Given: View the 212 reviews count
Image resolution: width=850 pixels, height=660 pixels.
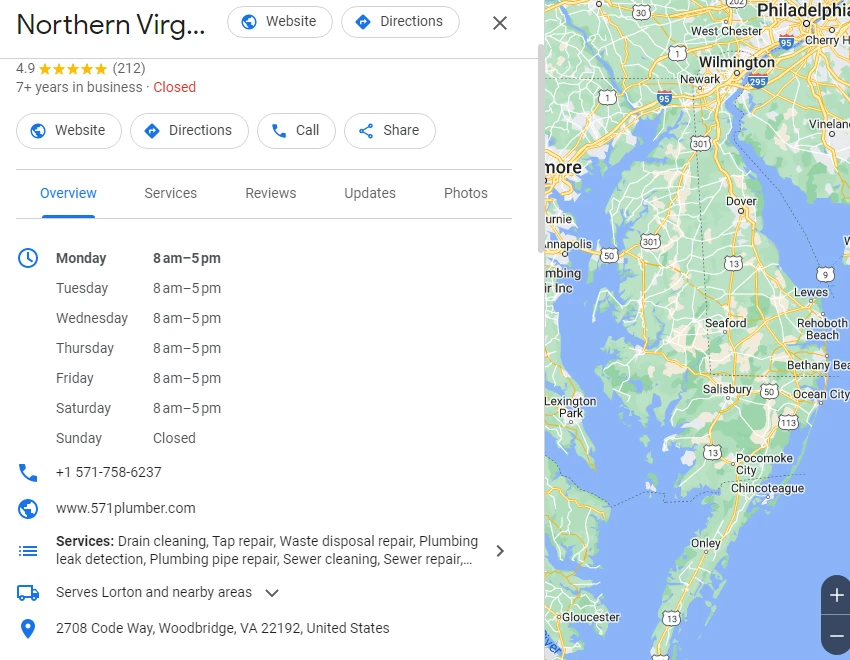Looking at the screenshot, I should (132, 68).
